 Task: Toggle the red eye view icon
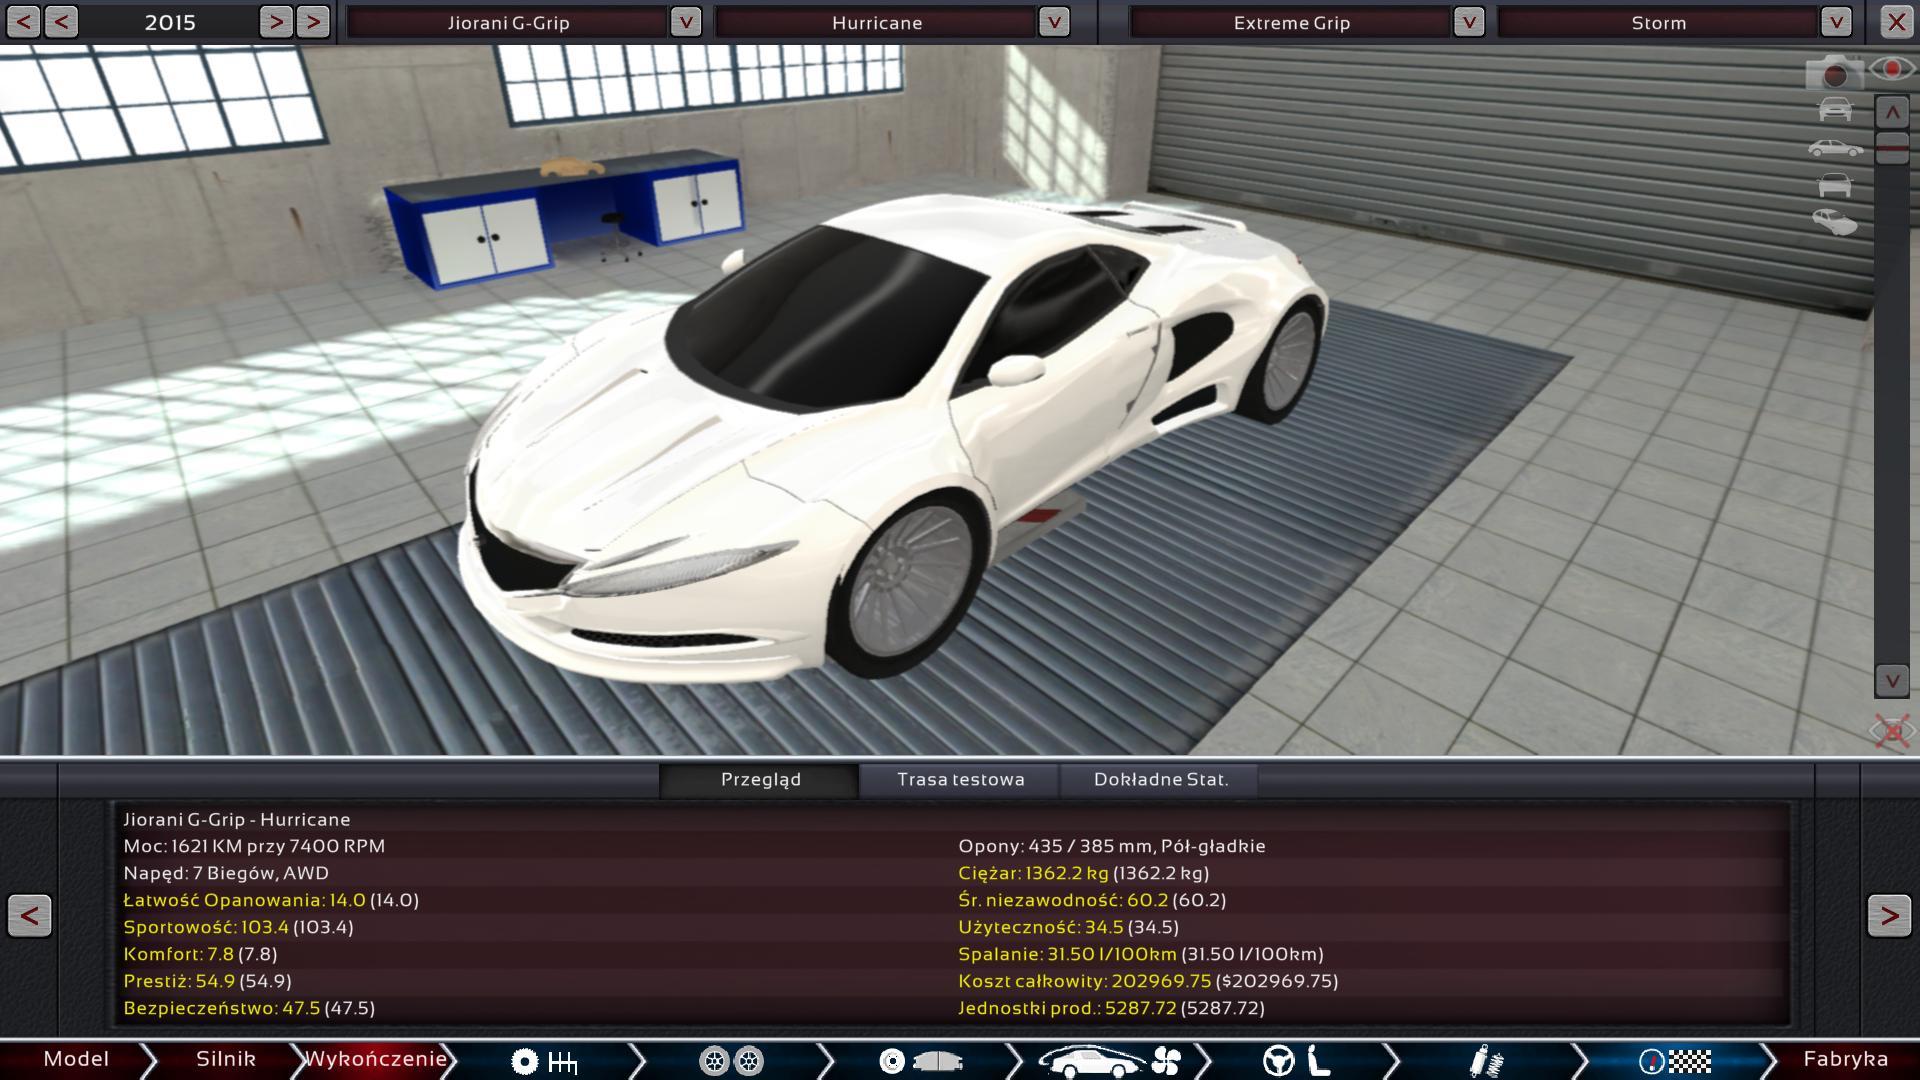1891,68
